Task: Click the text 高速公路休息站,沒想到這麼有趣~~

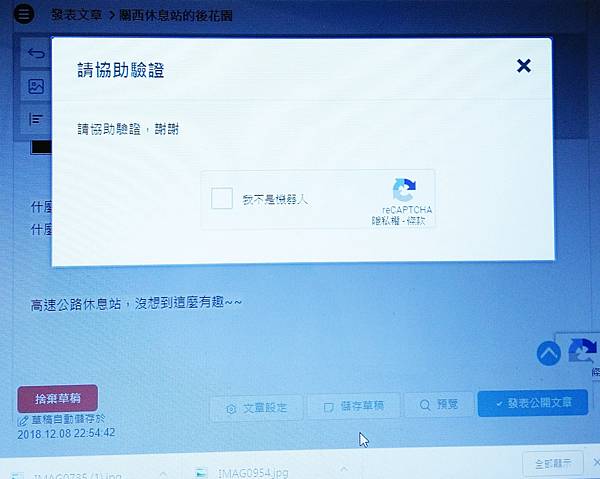Action: click(x=136, y=304)
